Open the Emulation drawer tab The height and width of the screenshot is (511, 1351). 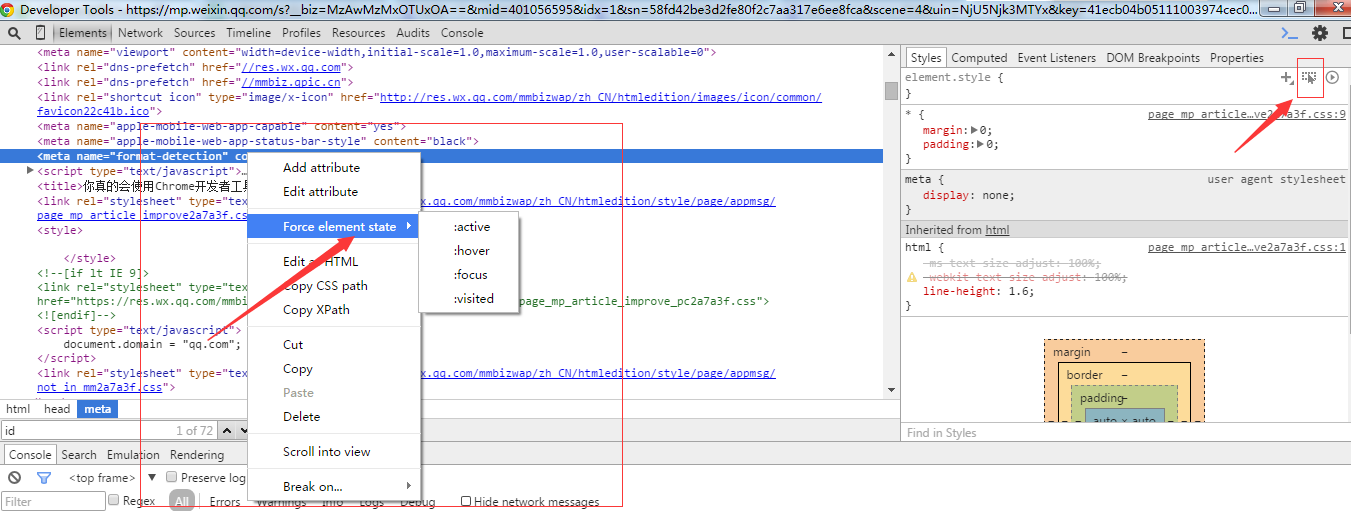133,455
